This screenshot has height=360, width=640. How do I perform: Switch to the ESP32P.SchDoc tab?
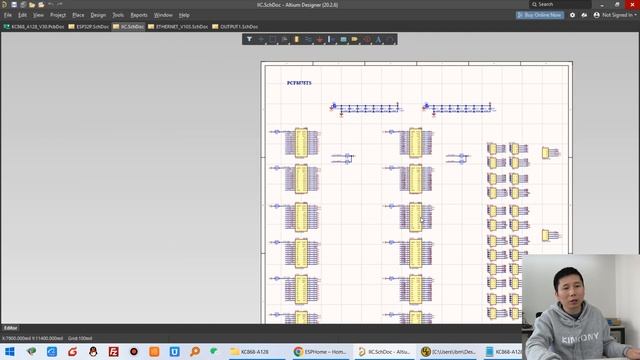(x=89, y=27)
